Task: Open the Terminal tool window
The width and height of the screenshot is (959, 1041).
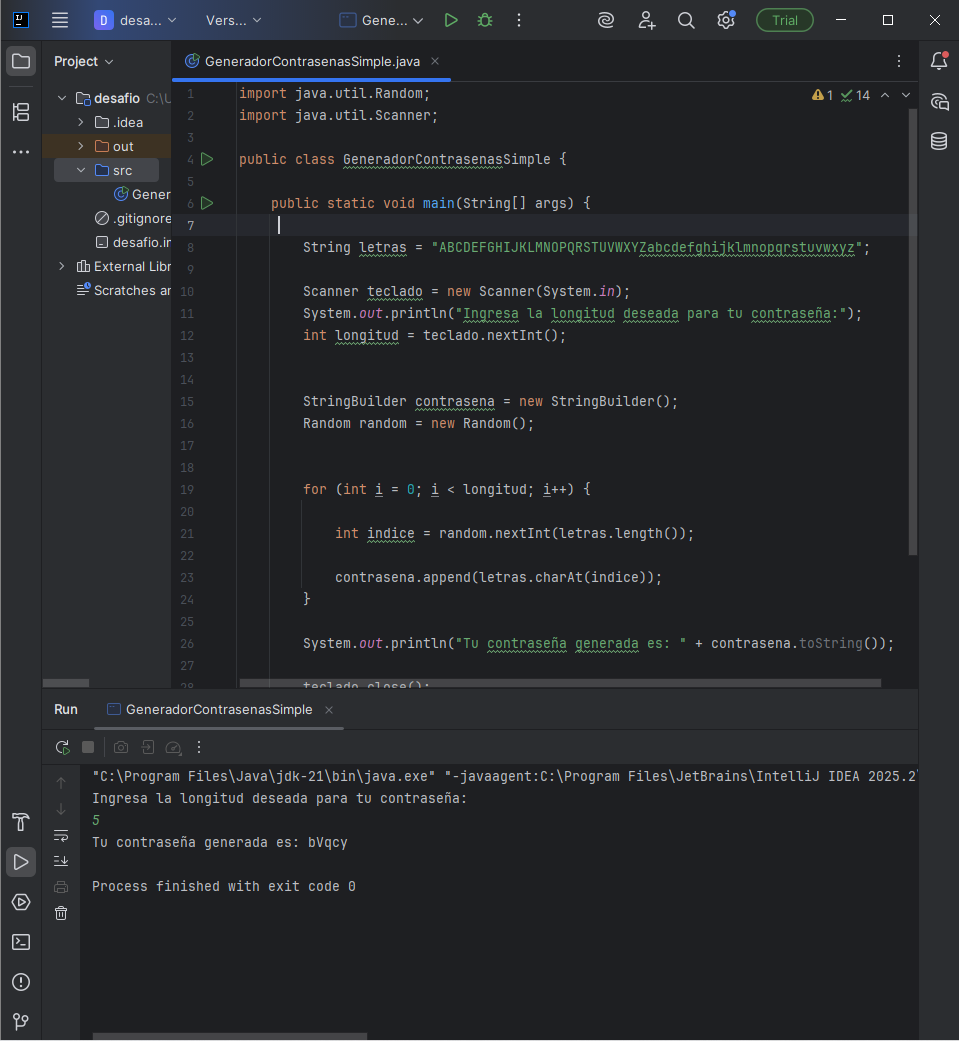Action: [21, 942]
